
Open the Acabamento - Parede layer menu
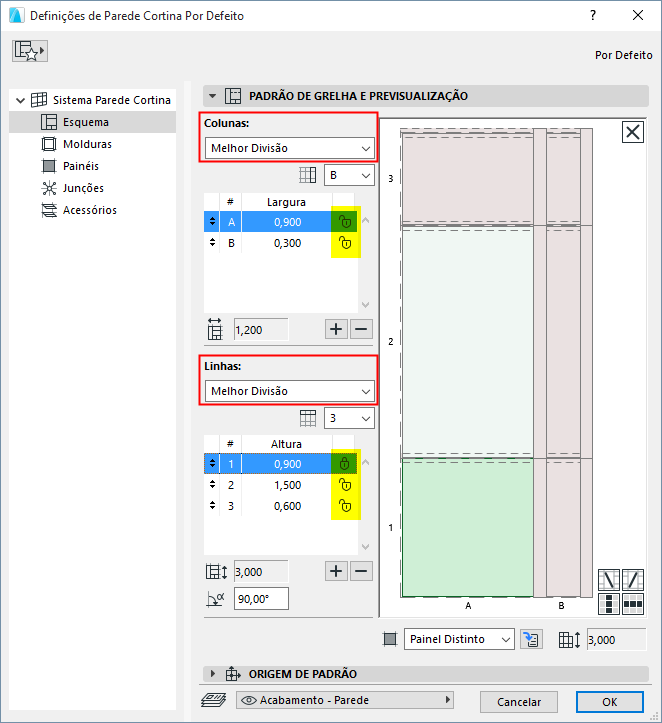(345, 700)
